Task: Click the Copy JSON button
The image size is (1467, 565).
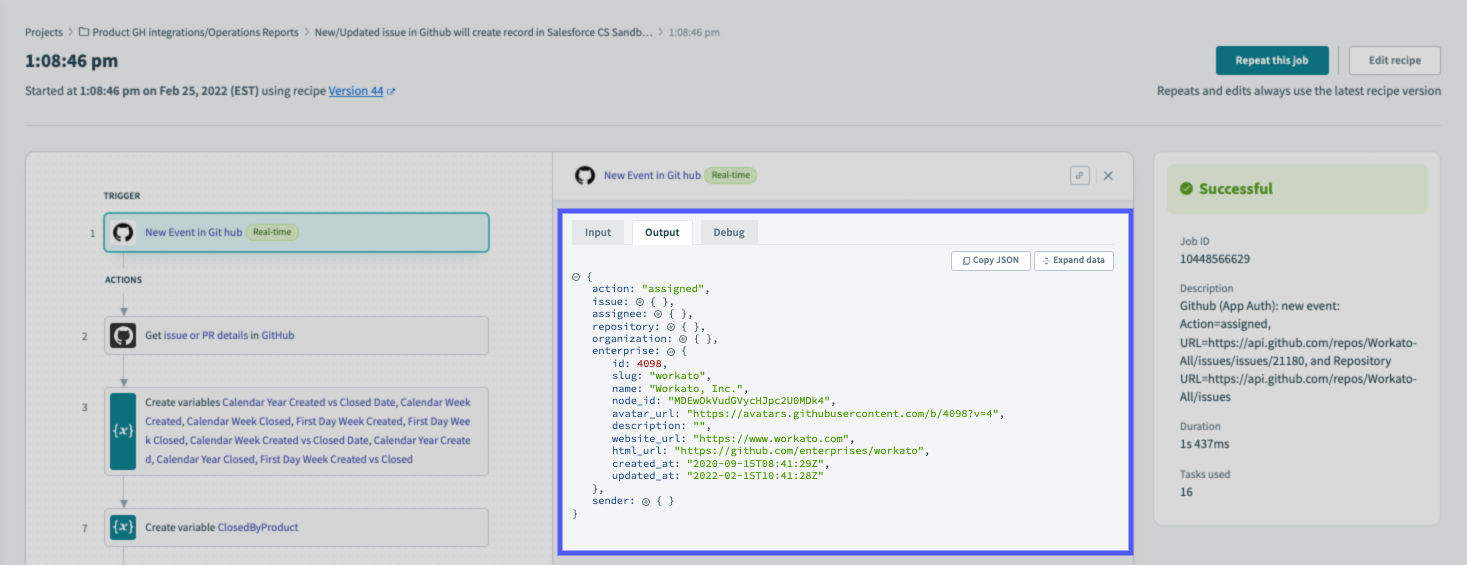Action: tap(990, 260)
